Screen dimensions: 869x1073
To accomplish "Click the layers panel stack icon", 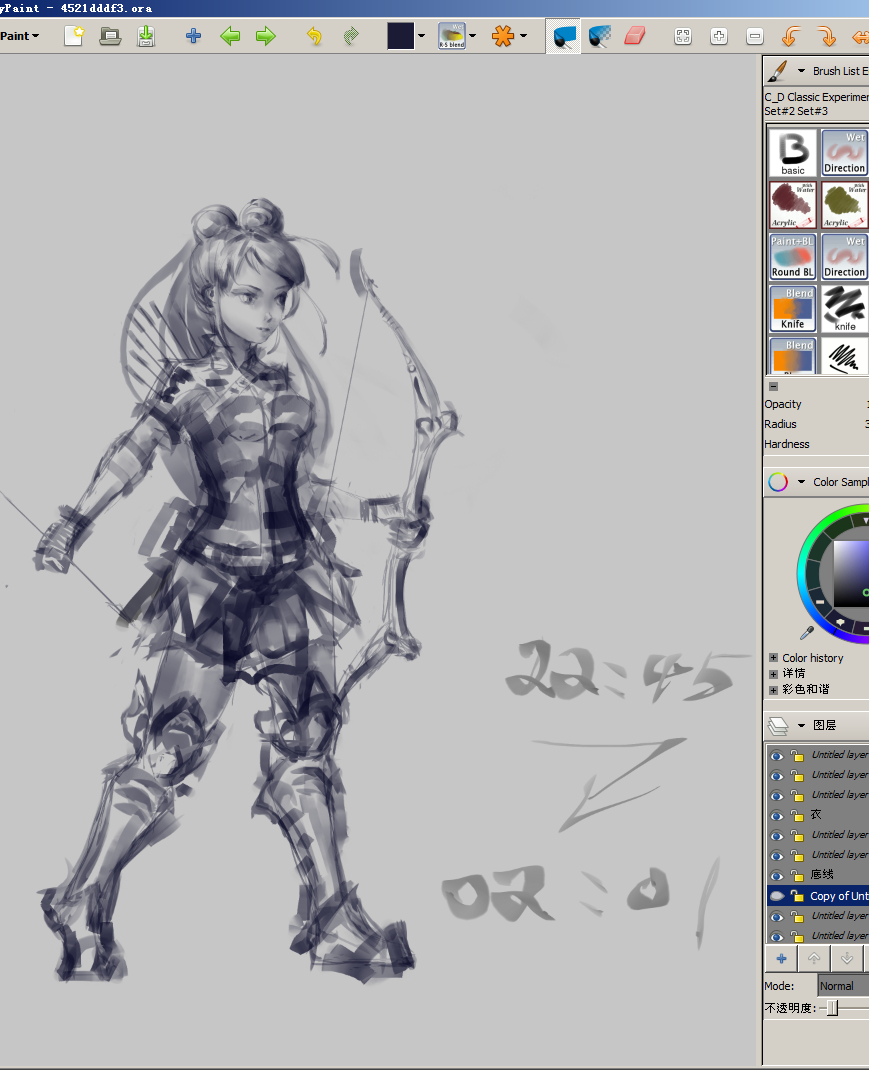I will (x=778, y=725).
